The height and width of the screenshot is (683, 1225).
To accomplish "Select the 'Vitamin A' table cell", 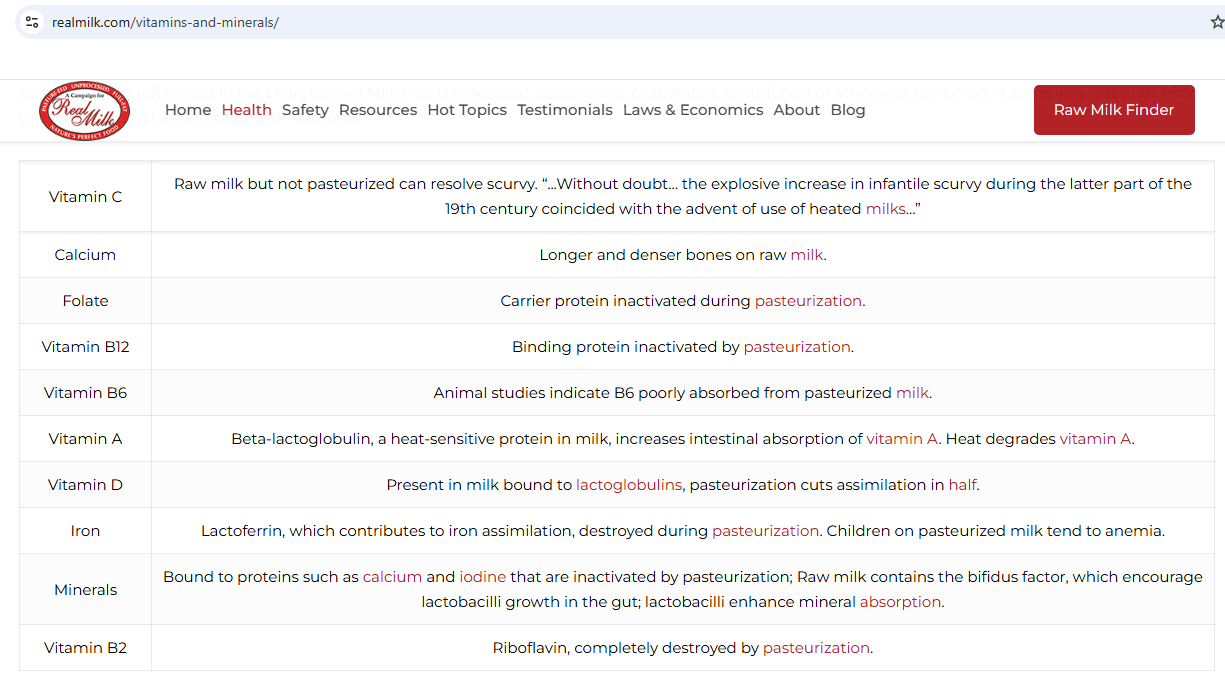I will coord(85,439).
